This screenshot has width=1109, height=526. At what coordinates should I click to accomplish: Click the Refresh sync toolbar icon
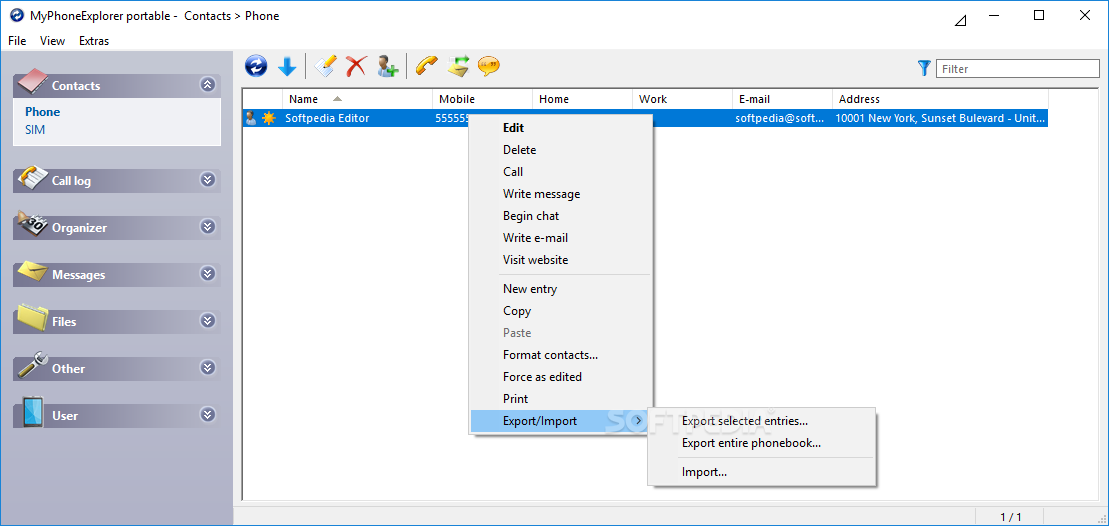(x=256, y=66)
